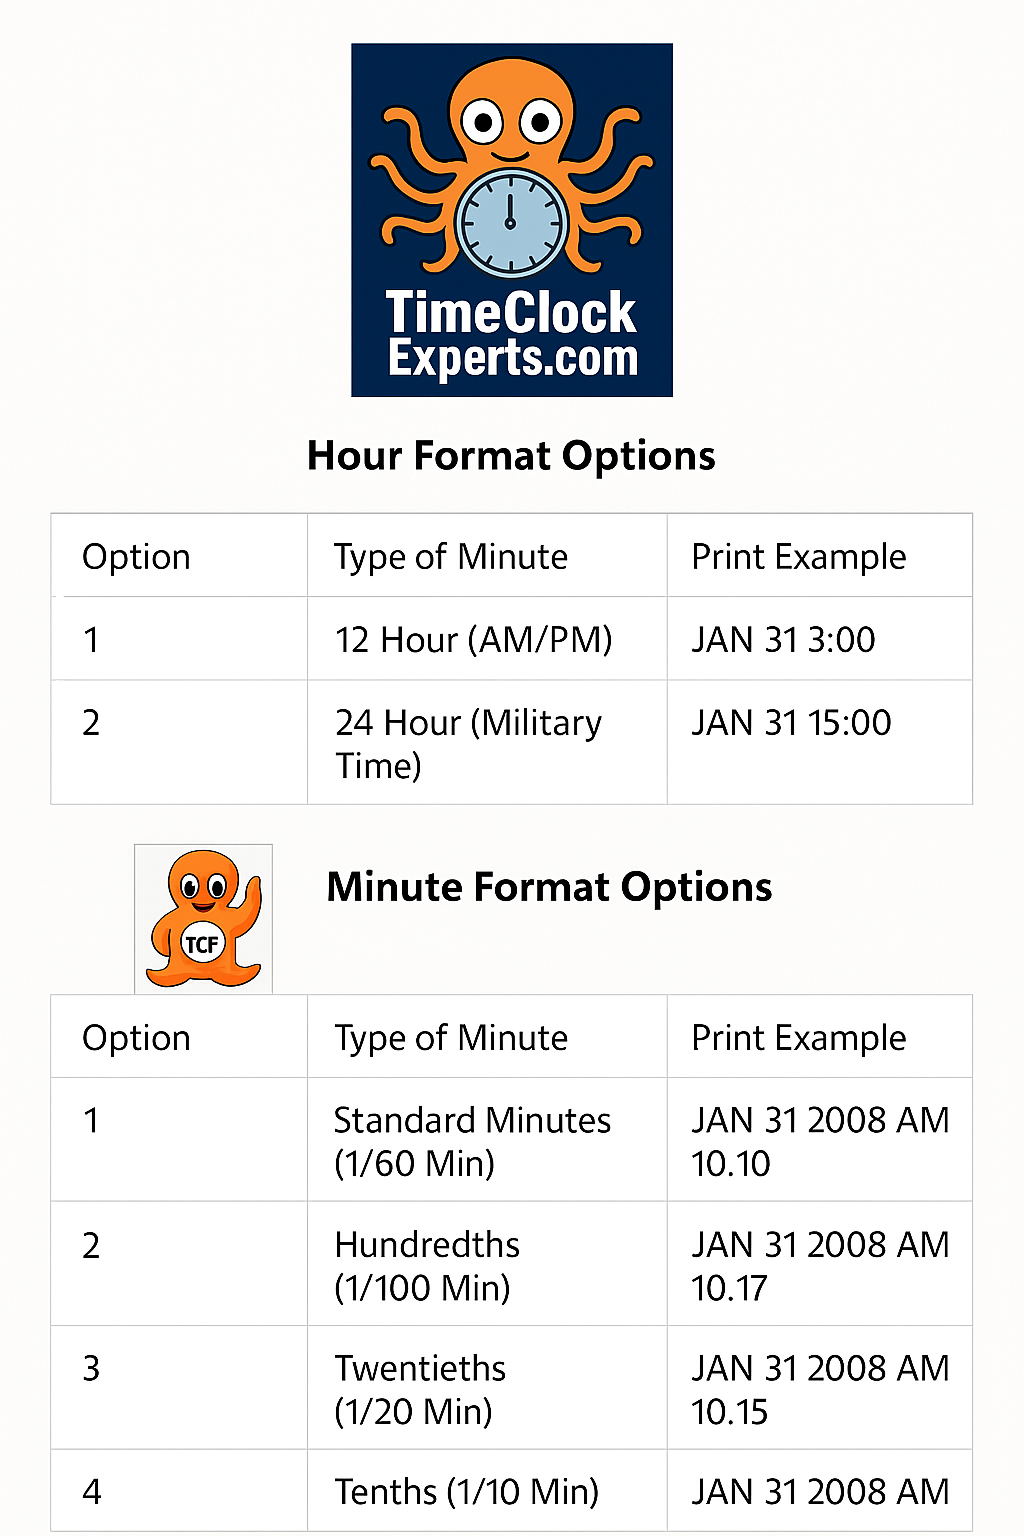Viewport: 1024px width, 1536px height.
Task: Select option 3 in the Minute Format table
Action: pyautogui.click(x=91, y=1369)
